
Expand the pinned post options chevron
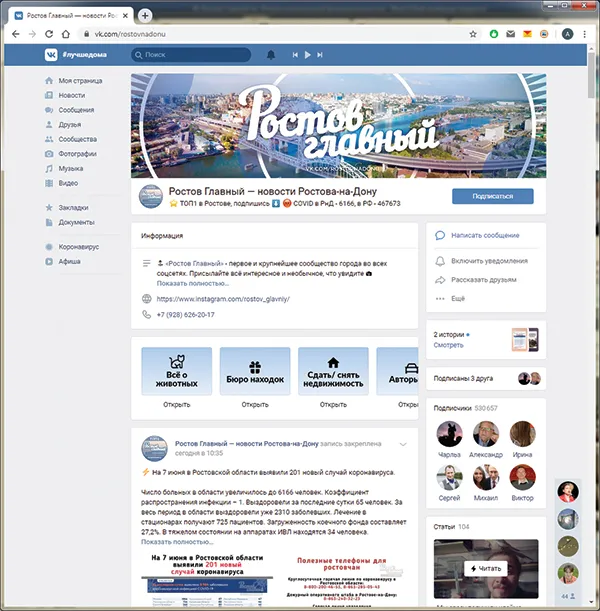pos(402,443)
